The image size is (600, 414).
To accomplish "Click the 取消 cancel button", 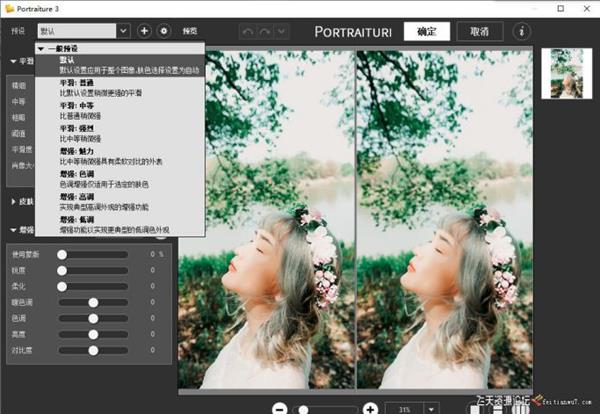I will coord(479,31).
